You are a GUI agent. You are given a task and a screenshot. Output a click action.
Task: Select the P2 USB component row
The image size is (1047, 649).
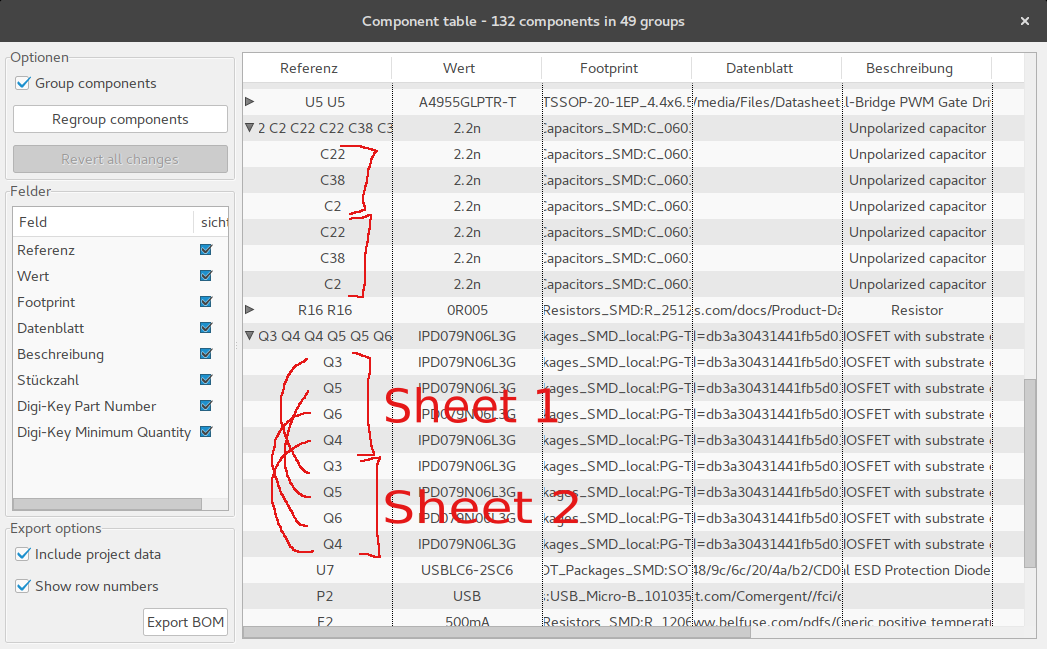coord(466,596)
